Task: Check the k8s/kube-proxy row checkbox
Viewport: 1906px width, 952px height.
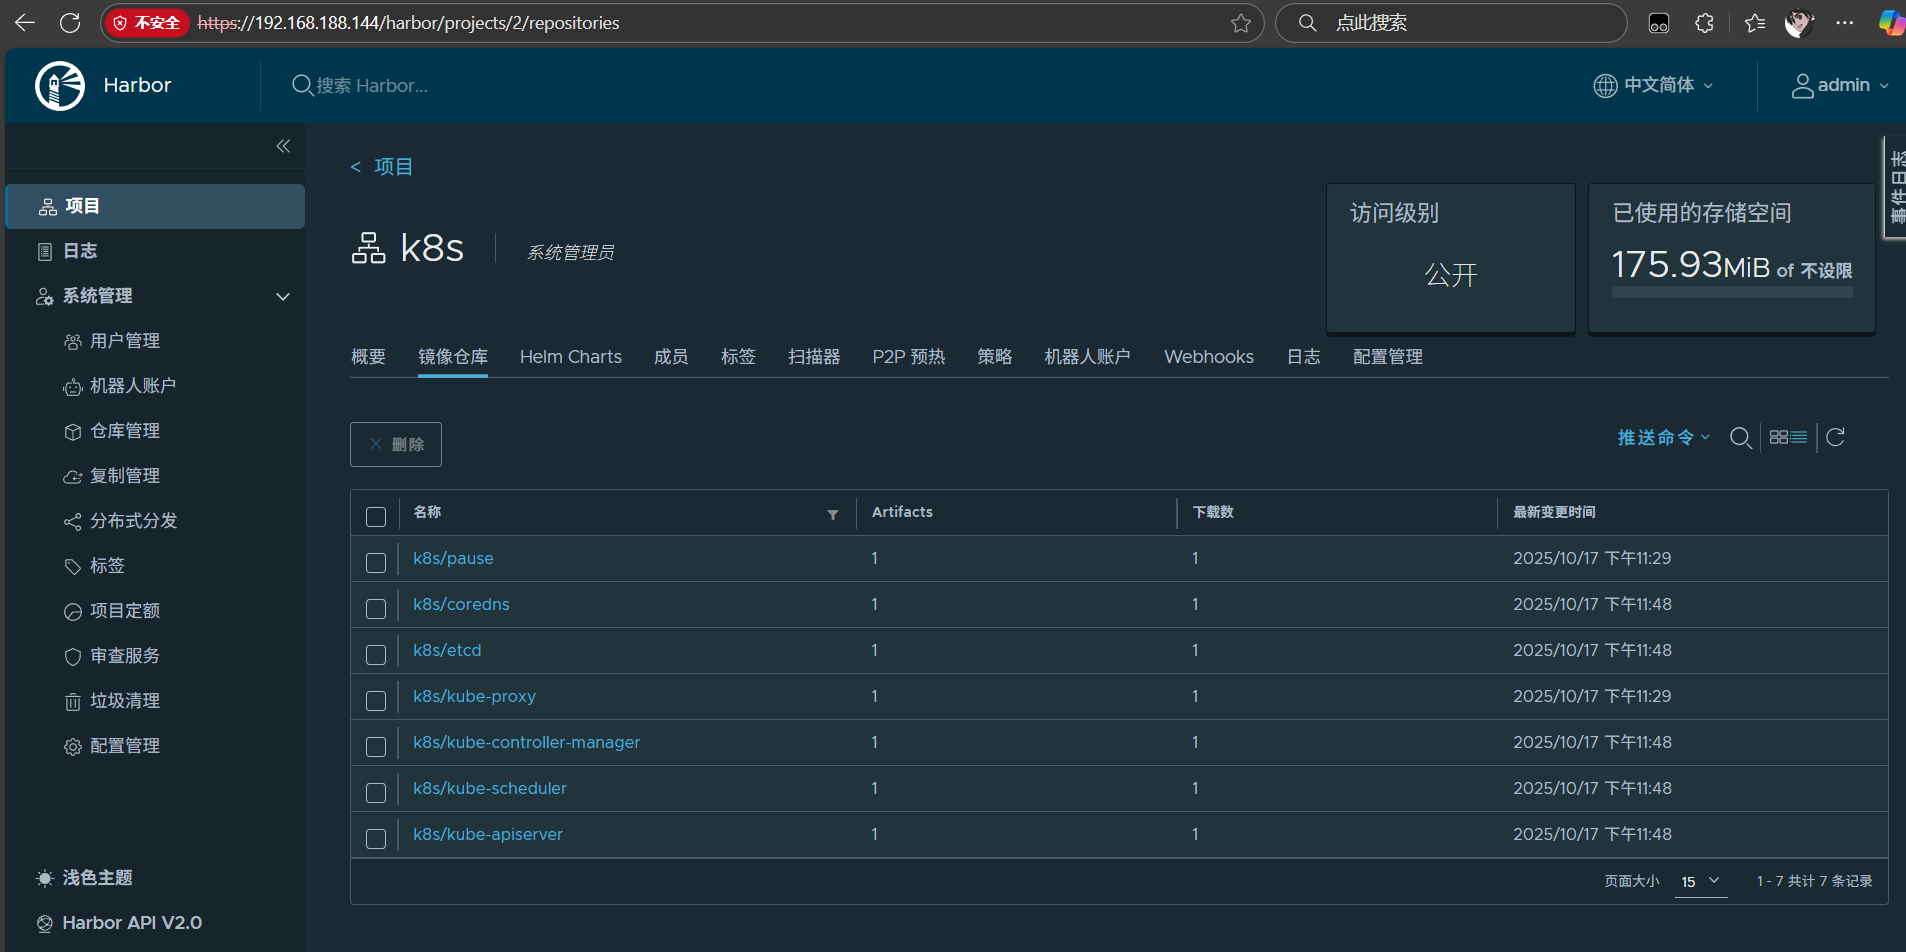Action: [x=376, y=701]
